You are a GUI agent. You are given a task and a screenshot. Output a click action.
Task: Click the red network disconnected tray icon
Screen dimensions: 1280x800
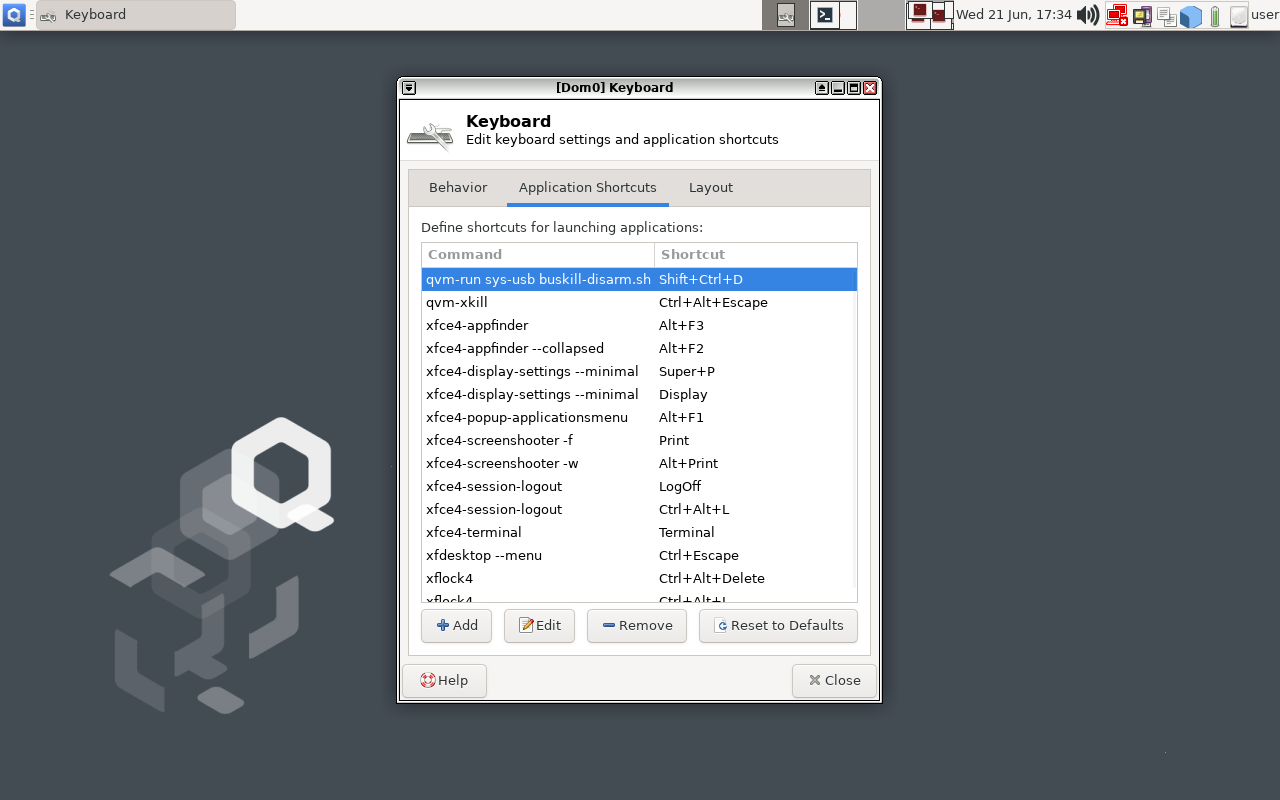(1116, 15)
